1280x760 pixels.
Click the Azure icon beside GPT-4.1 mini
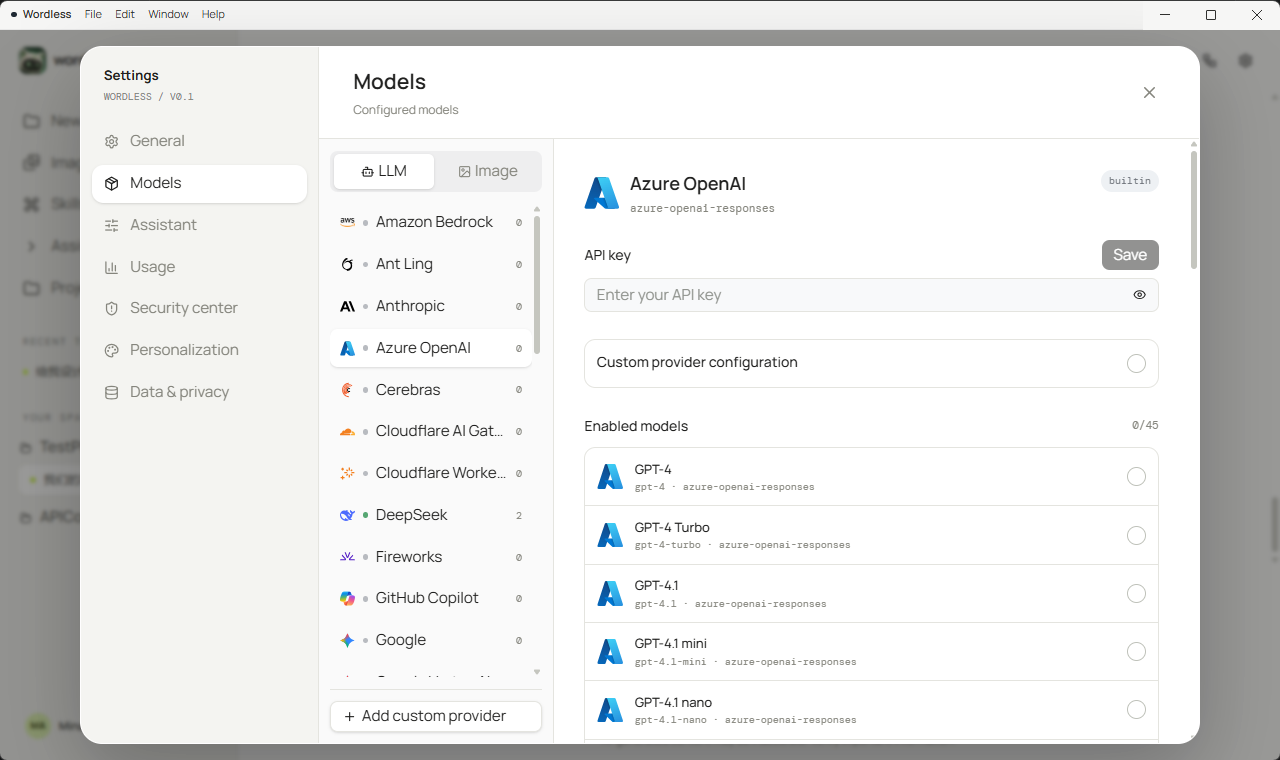click(610, 651)
